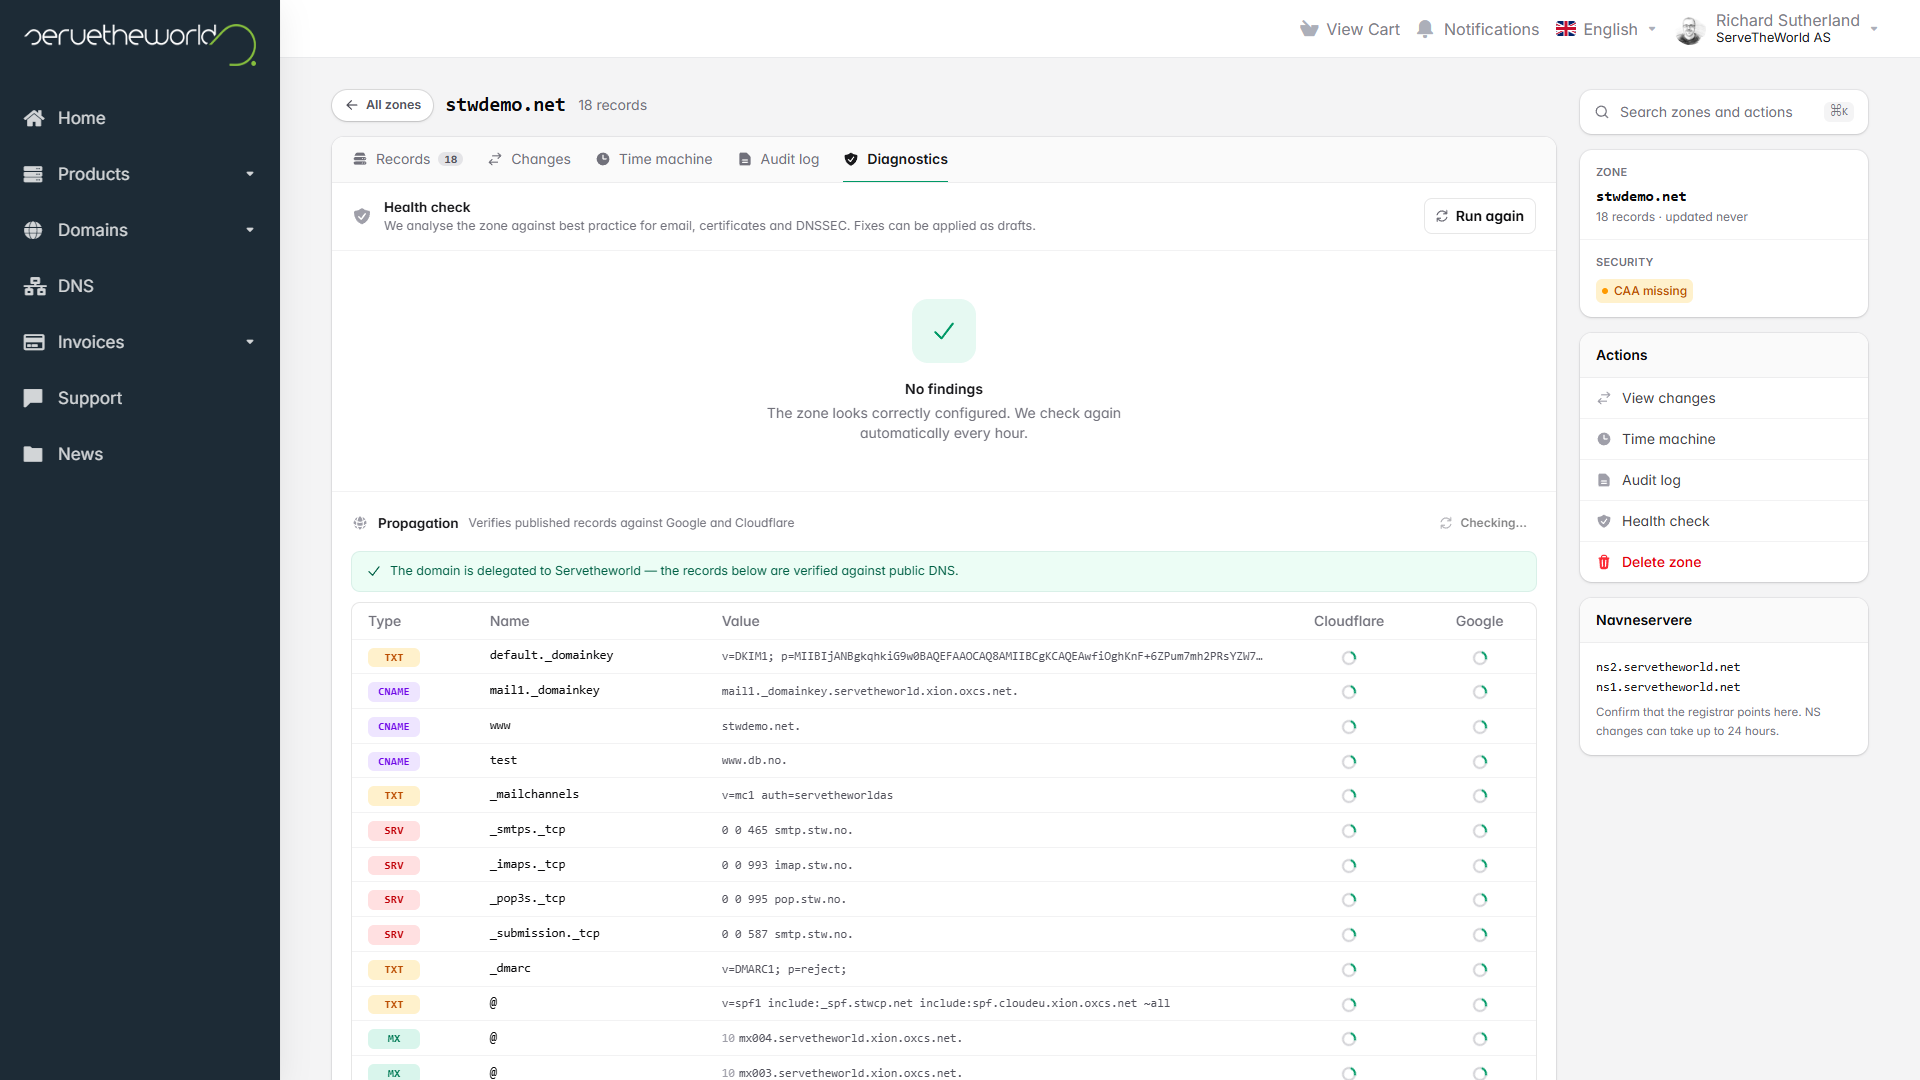Click the Domains globe icon

point(34,230)
